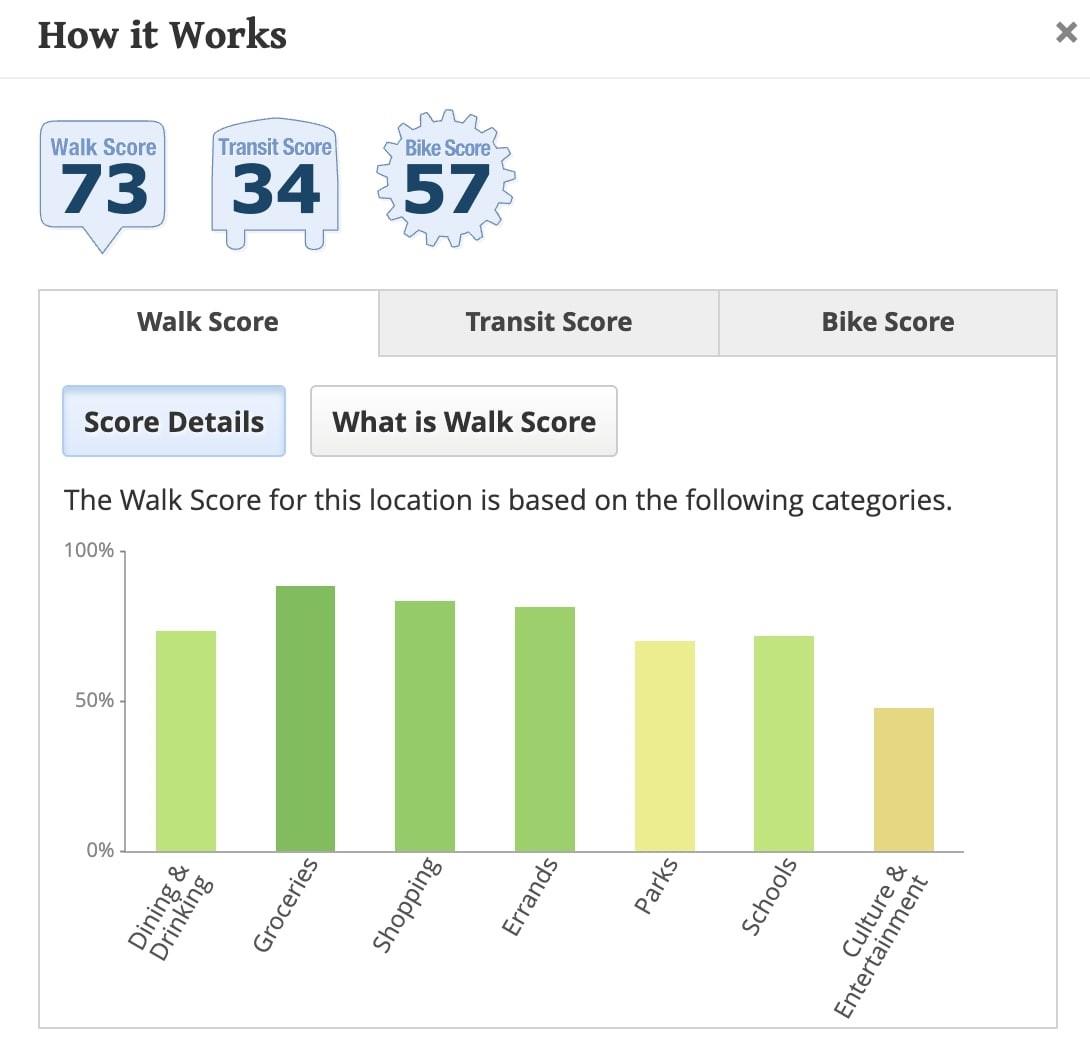
Task: Open the Bike Score tab
Action: pyautogui.click(x=888, y=323)
